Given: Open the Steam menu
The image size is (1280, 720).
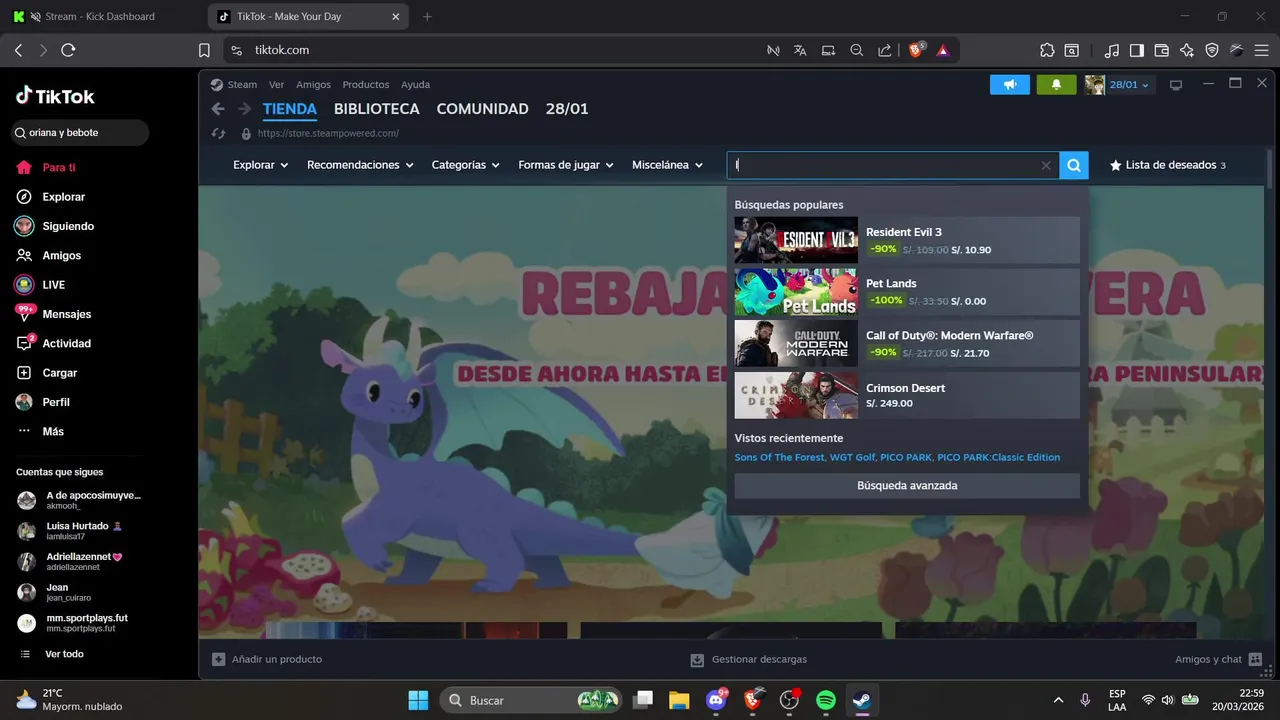Looking at the screenshot, I should (x=242, y=85).
